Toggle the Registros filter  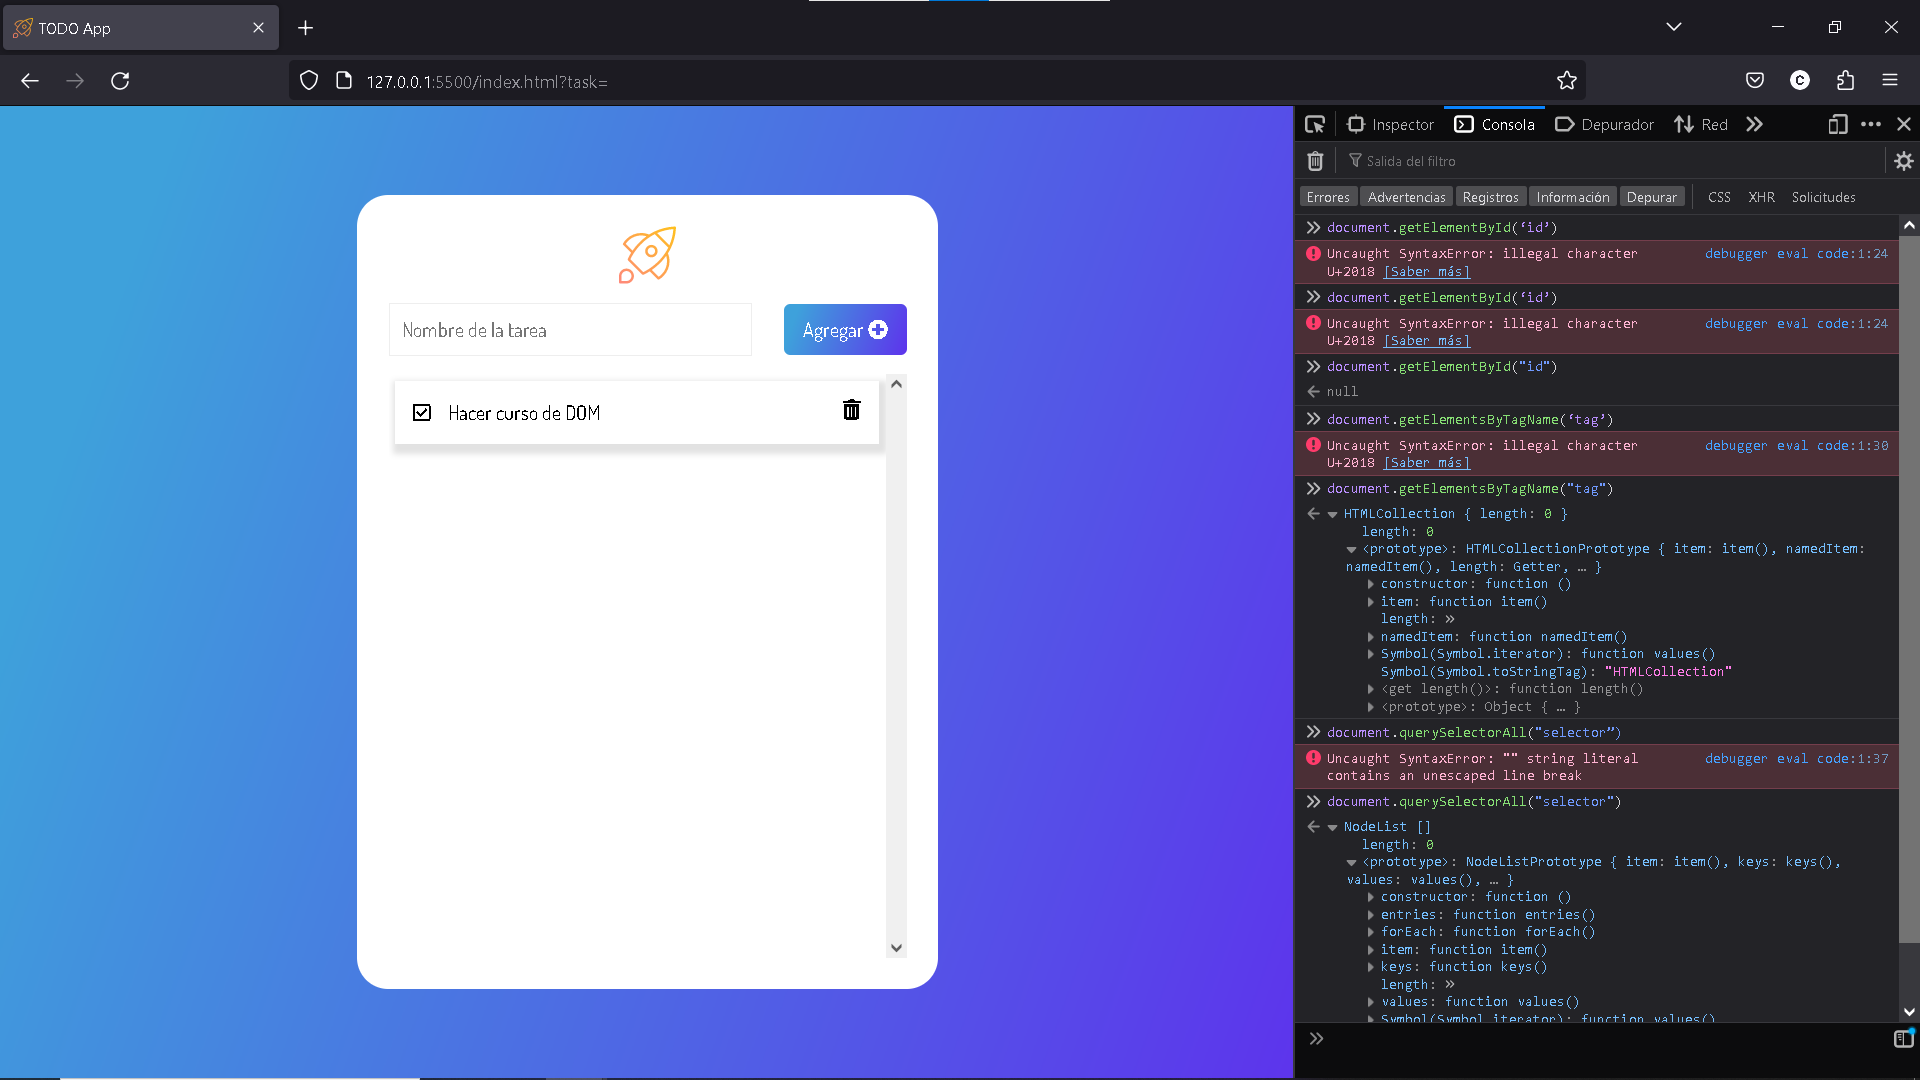pyautogui.click(x=1490, y=197)
